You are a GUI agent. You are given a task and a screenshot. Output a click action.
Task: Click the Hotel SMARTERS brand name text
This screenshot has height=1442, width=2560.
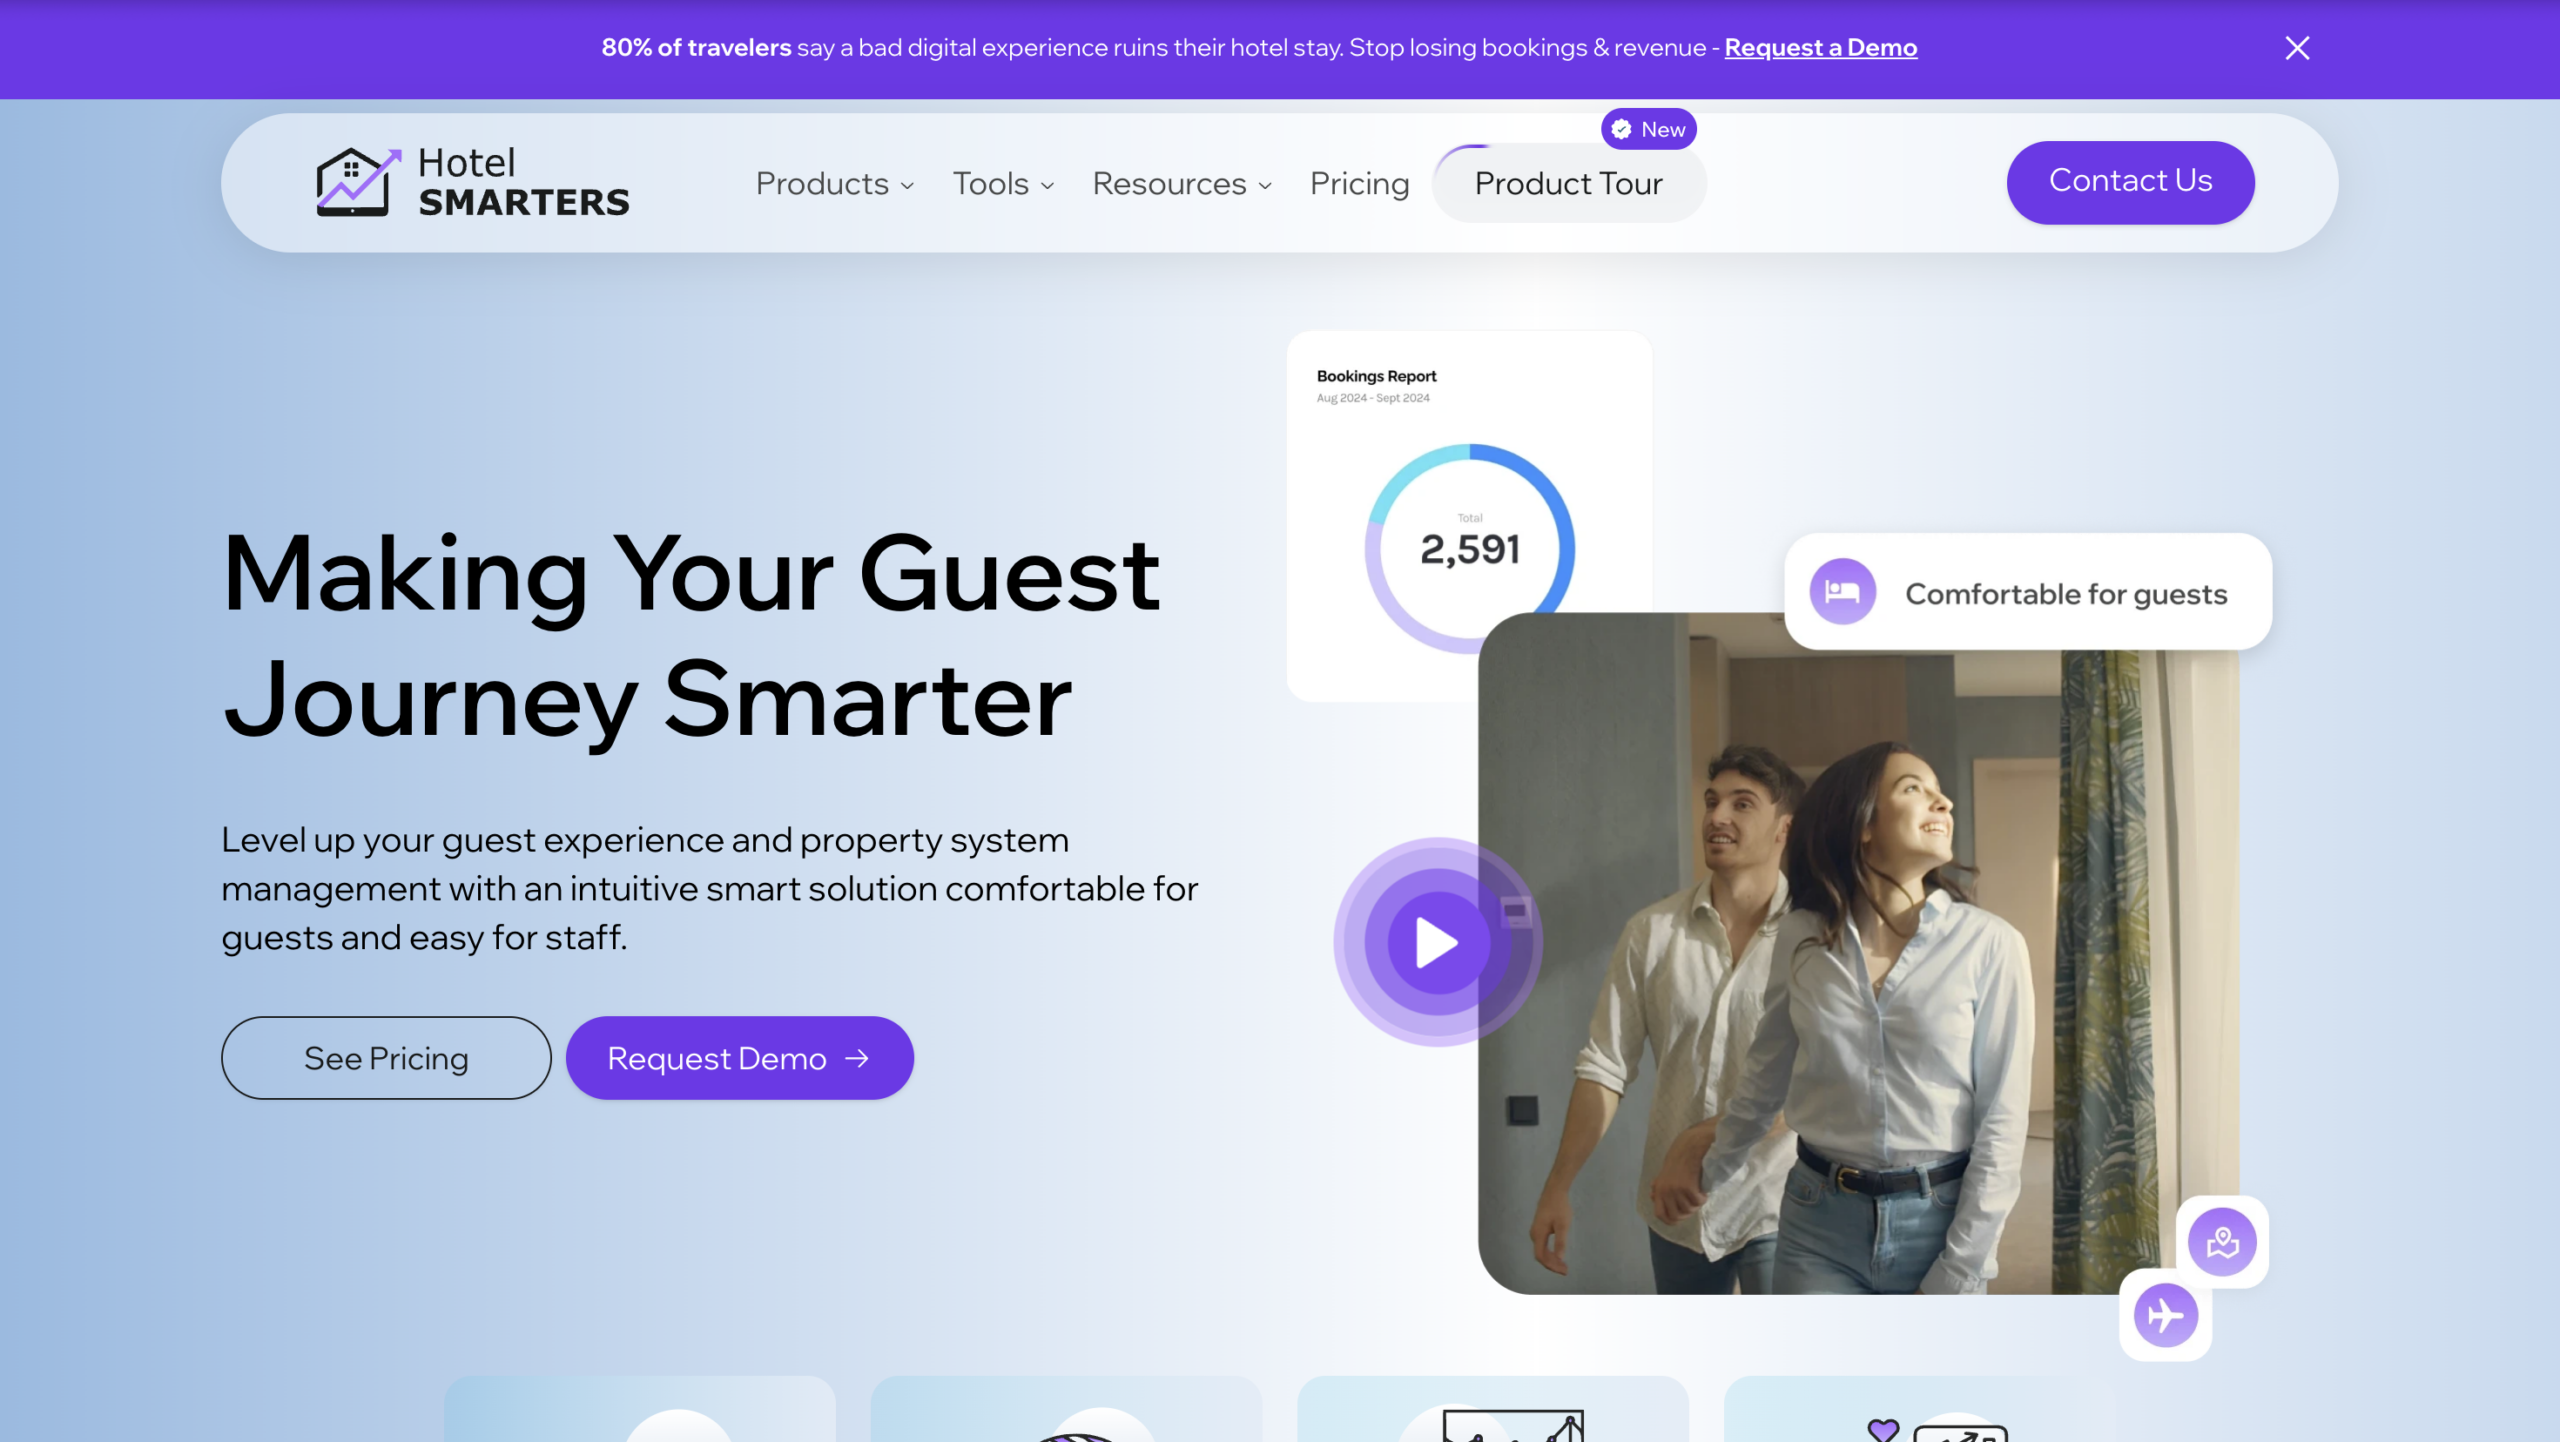(x=523, y=182)
